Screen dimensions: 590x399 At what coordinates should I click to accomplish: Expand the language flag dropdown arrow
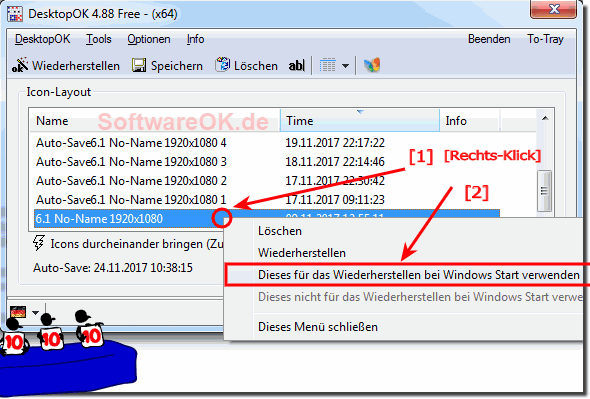click(x=35, y=312)
